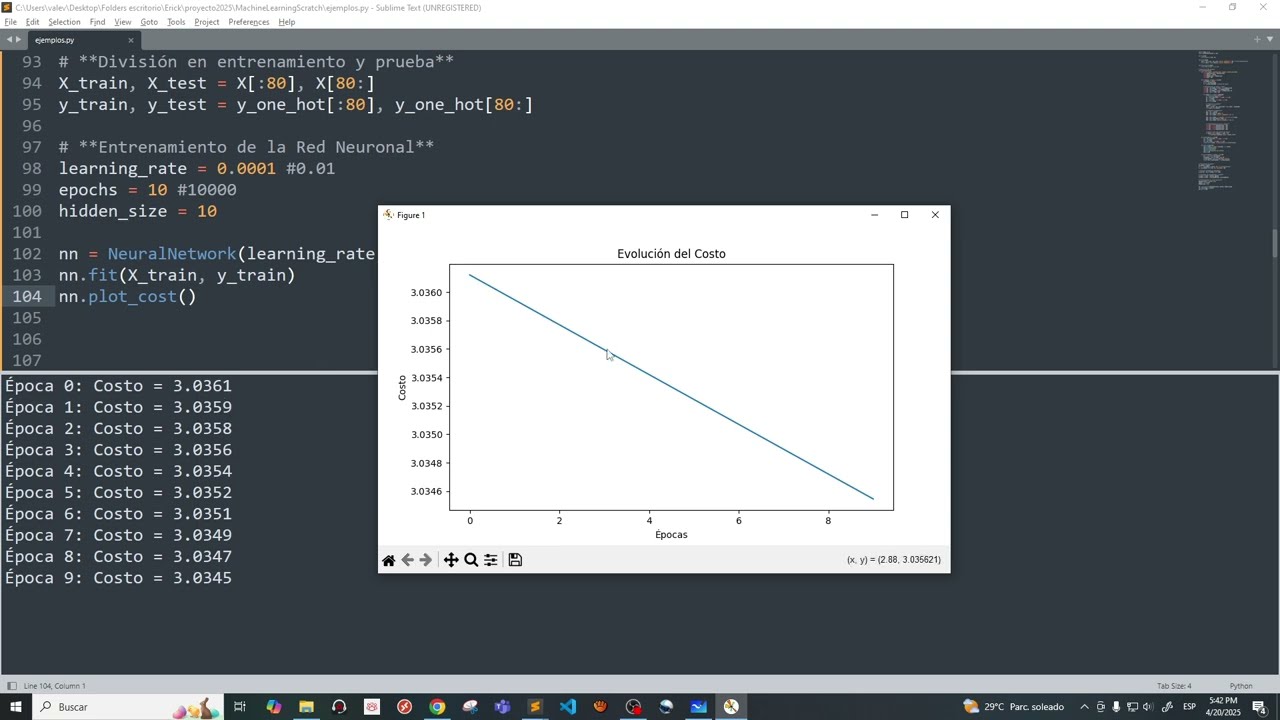Reset the figure view with Home icon

pos(389,560)
